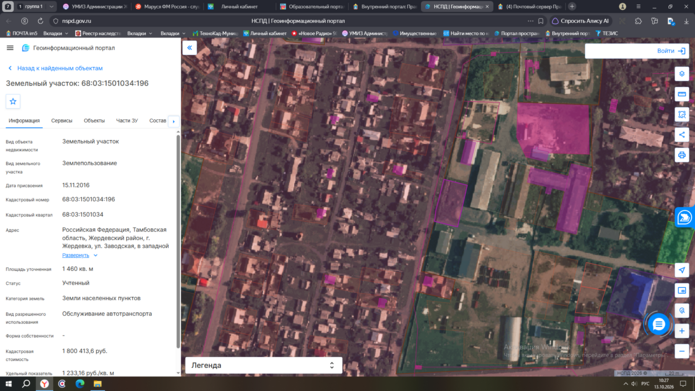Open the blue assistant widget on right edge
The height and width of the screenshot is (391, 695).
point(685,217)
